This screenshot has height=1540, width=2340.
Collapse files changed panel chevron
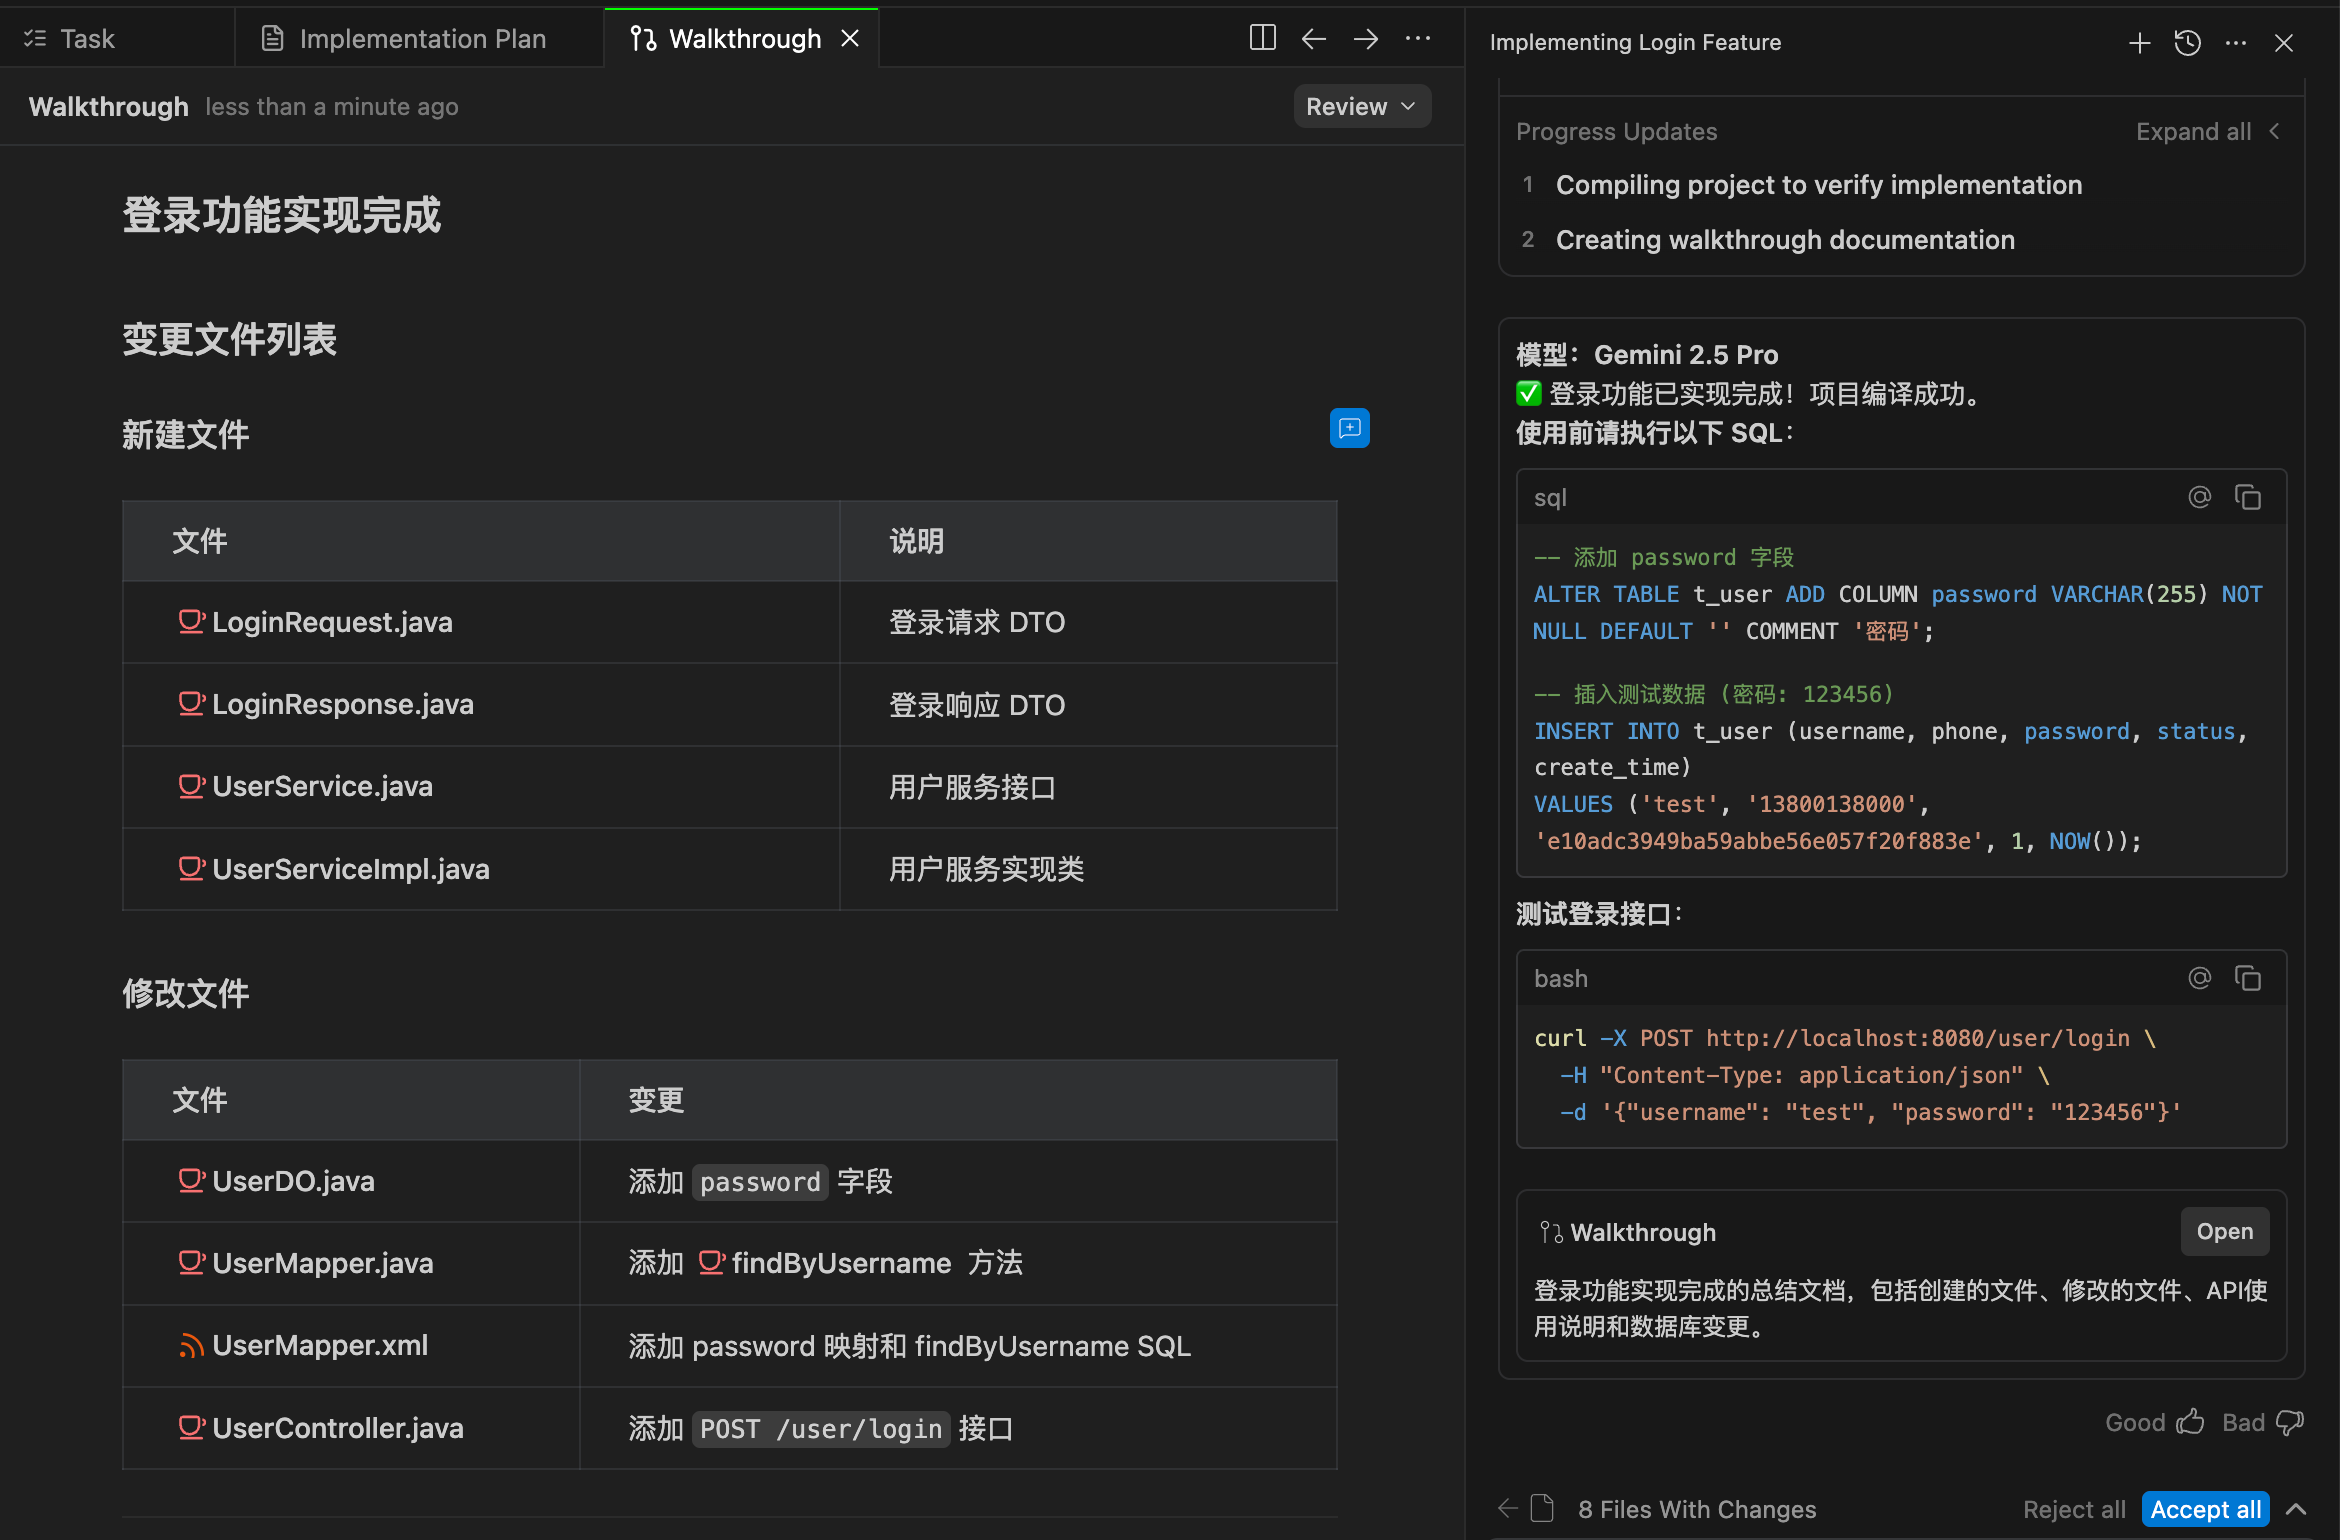tap(2296, 1509)
